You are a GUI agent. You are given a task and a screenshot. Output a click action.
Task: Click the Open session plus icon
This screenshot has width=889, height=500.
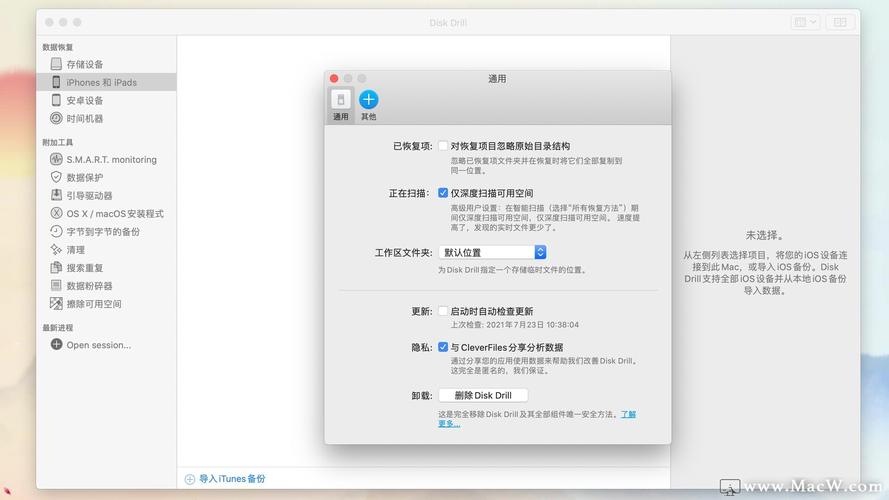tap(56, 344)
